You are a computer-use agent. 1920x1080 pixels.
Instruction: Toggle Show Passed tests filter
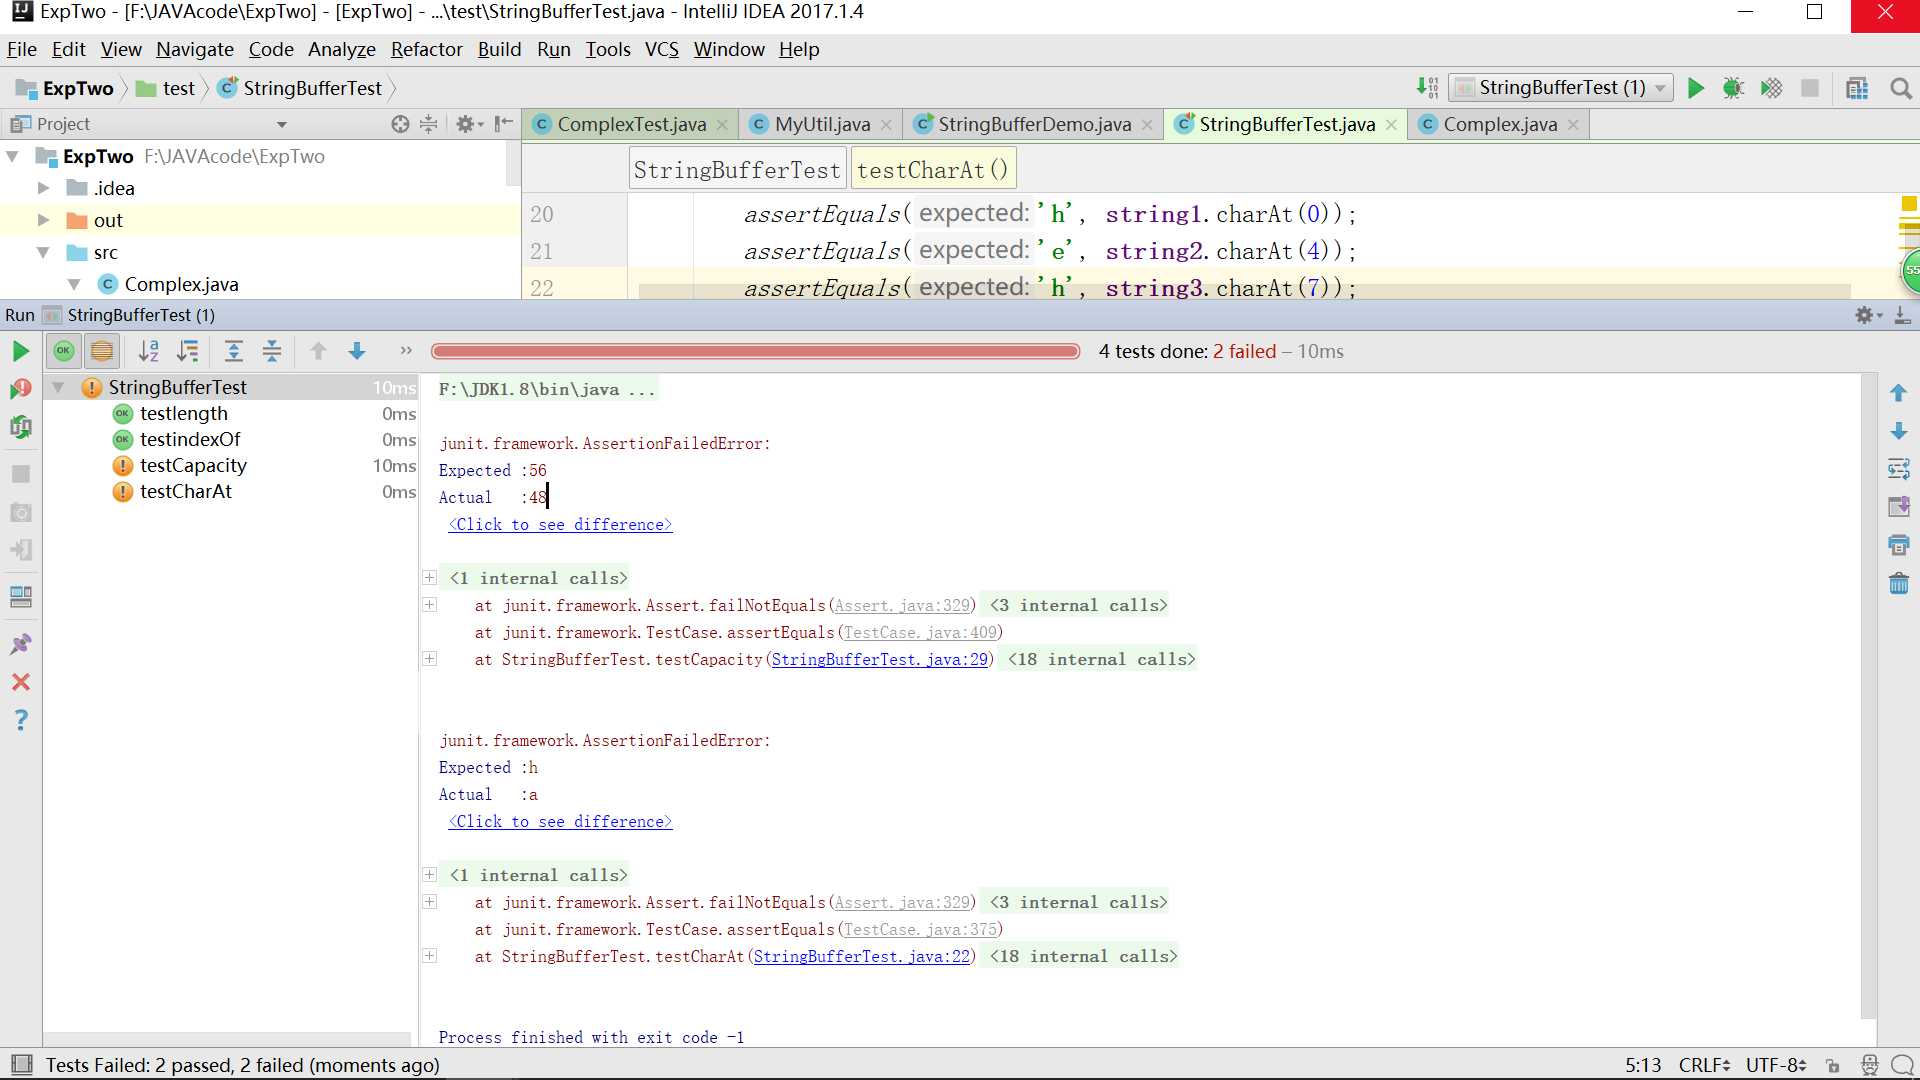(64, 351)
